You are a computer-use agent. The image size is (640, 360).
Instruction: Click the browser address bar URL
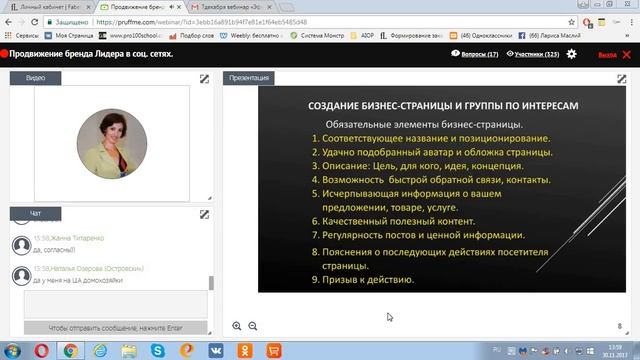pyautogui.click(x=202, y=22)
